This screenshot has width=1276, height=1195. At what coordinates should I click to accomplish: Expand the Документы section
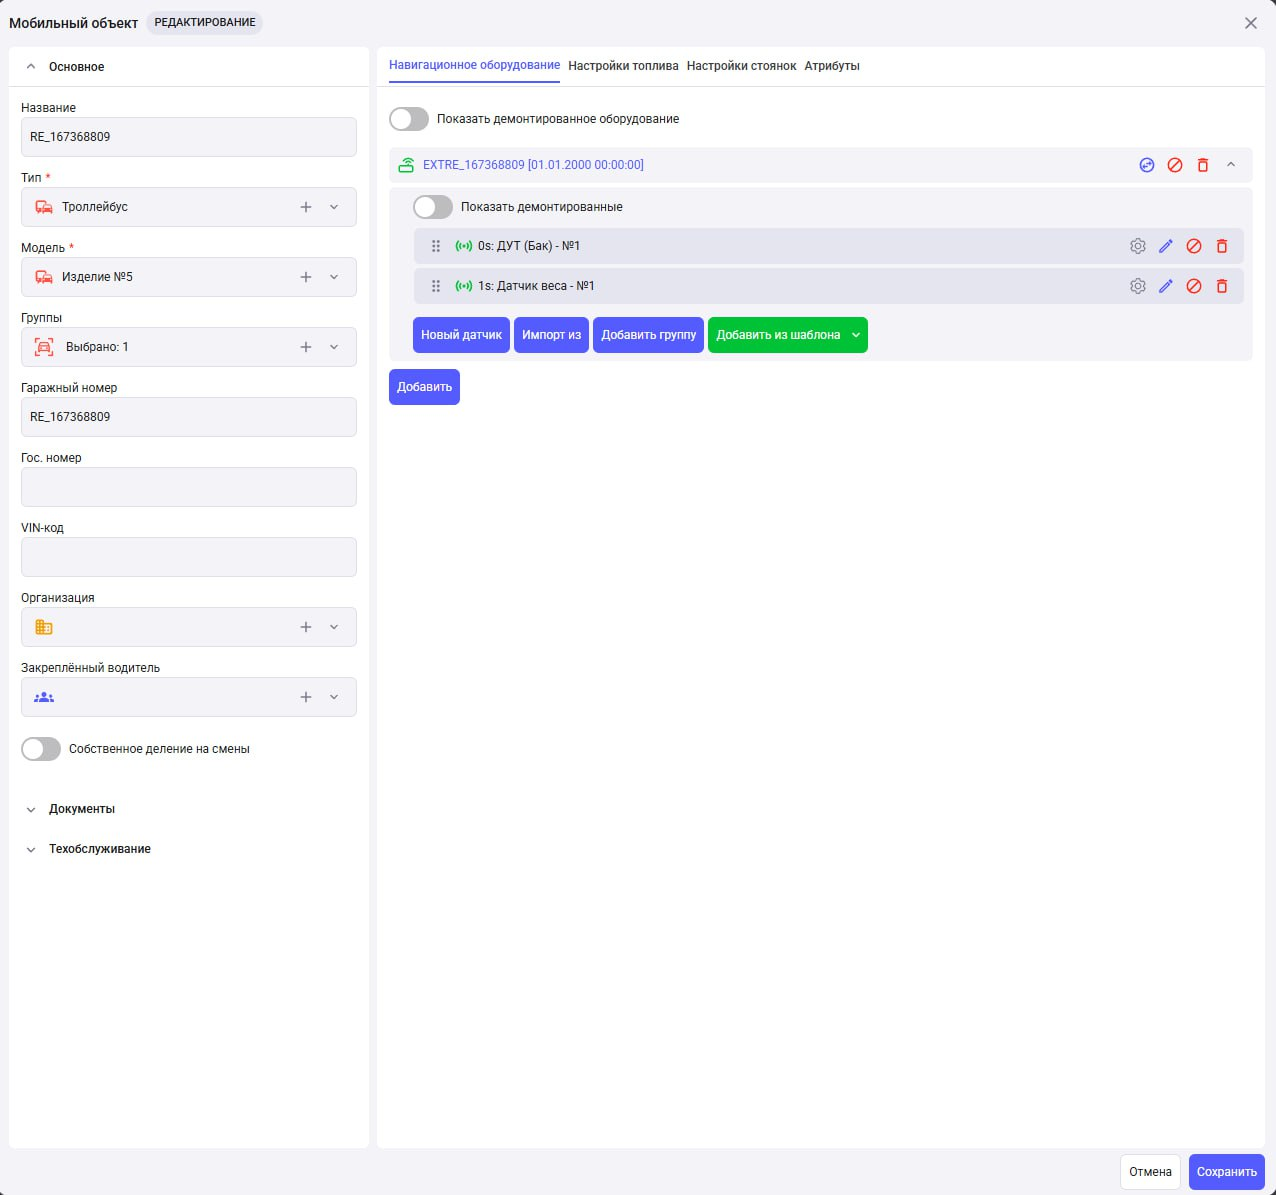tap(82, 809)
